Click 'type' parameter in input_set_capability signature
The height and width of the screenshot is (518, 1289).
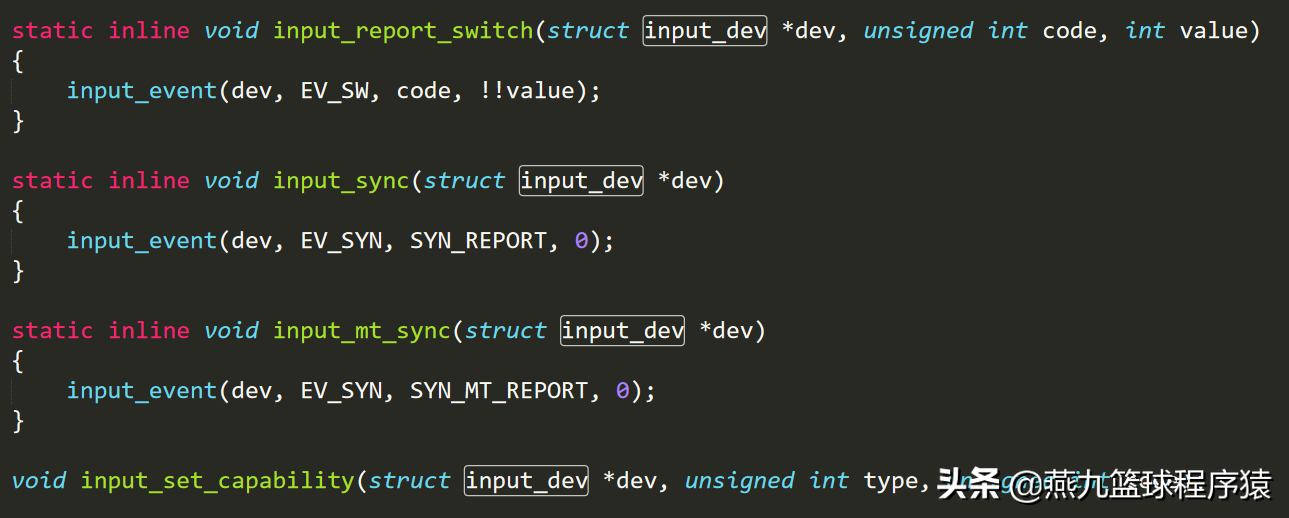tap(891, 481)
